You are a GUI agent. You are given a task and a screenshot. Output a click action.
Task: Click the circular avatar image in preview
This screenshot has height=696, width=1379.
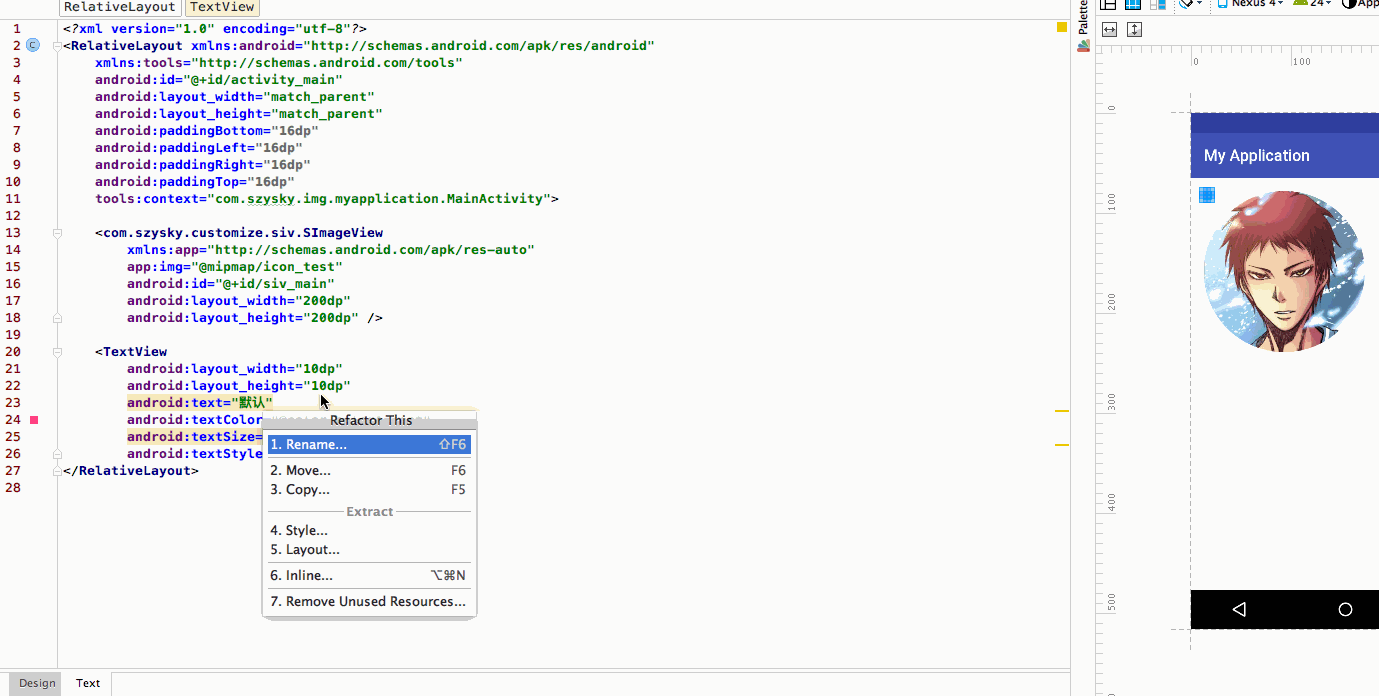(1284, 271)
